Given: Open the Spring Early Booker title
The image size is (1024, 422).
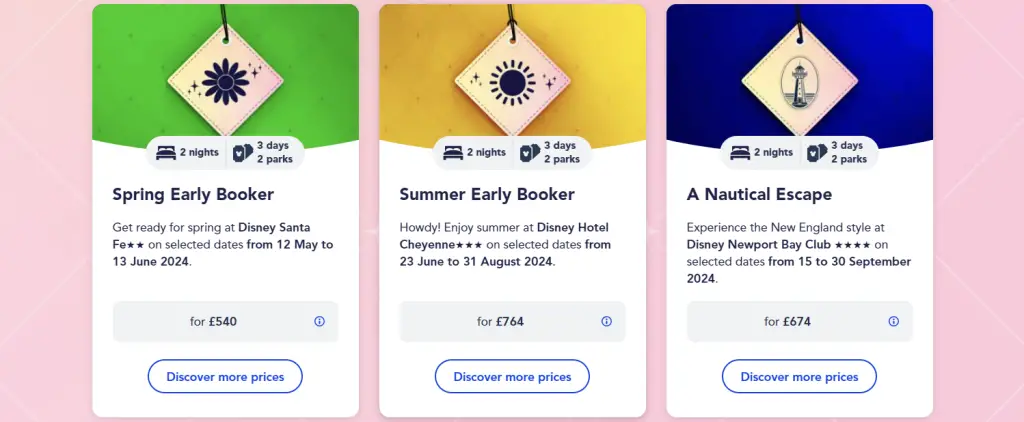Looking at the screenshot, I should (x=193, y=195).
